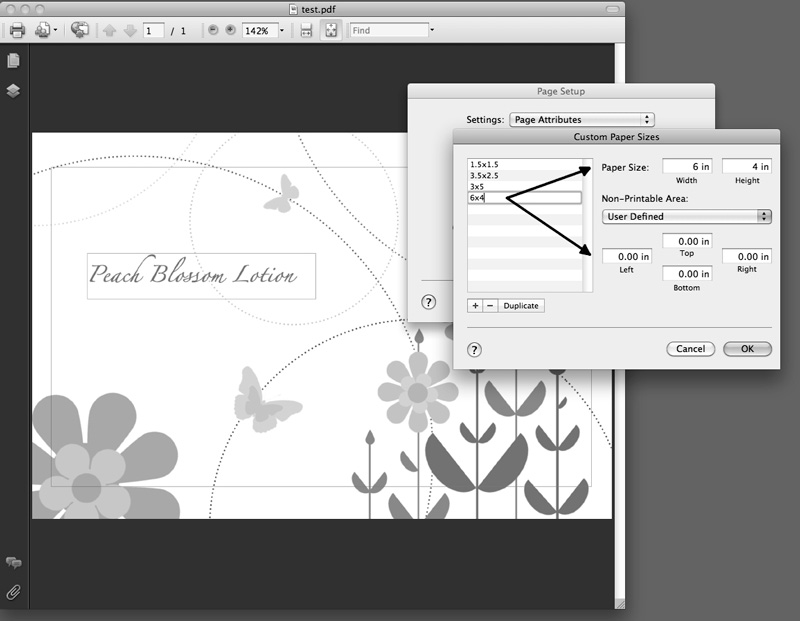Click the Find search field
The width and height of the screenshot is (800, 621).
pyautogui.click(x=389, y=30)
